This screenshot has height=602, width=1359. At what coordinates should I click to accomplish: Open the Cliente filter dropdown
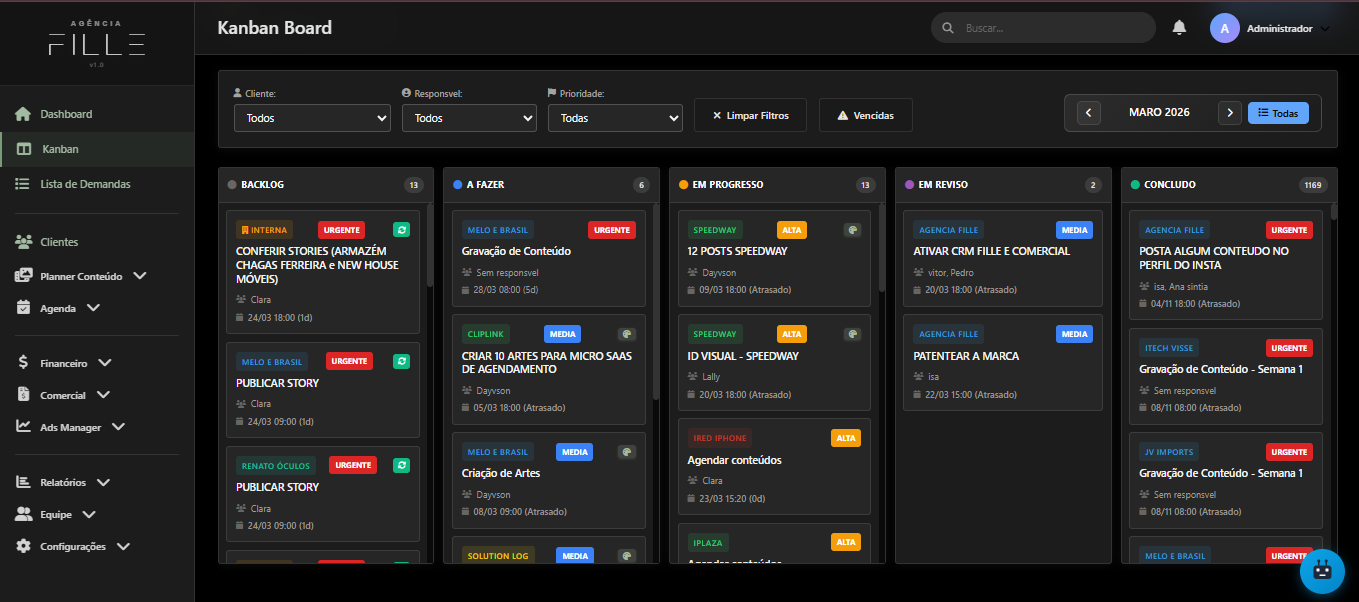pos(312,118)
